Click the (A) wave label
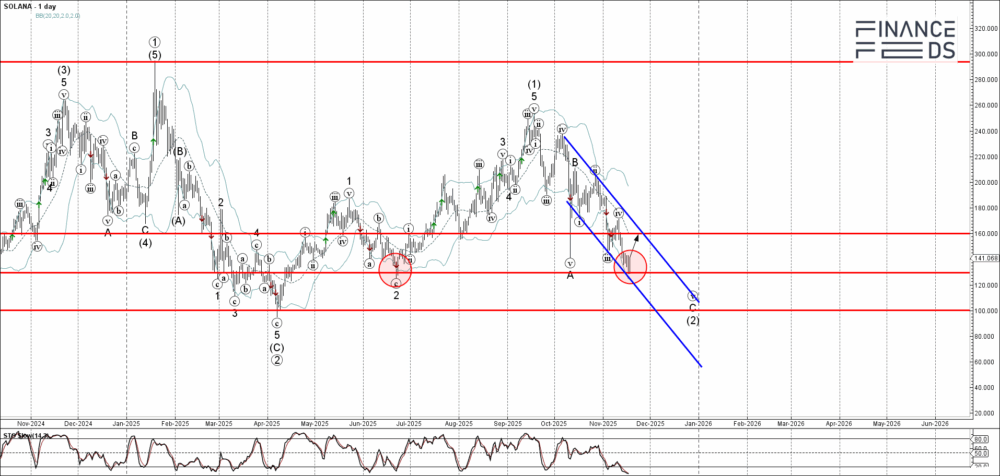The image size is (1000, 476). coord(178,221)
